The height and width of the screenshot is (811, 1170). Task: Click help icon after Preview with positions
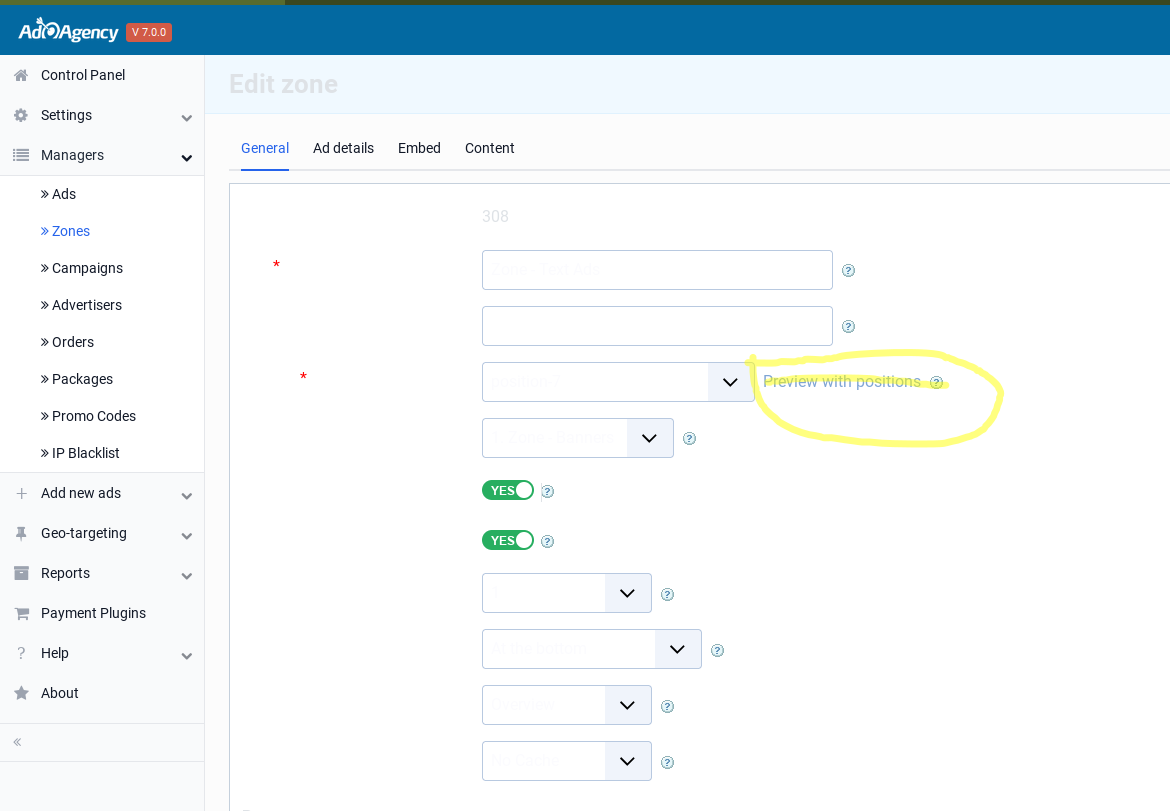coord(936,383)
